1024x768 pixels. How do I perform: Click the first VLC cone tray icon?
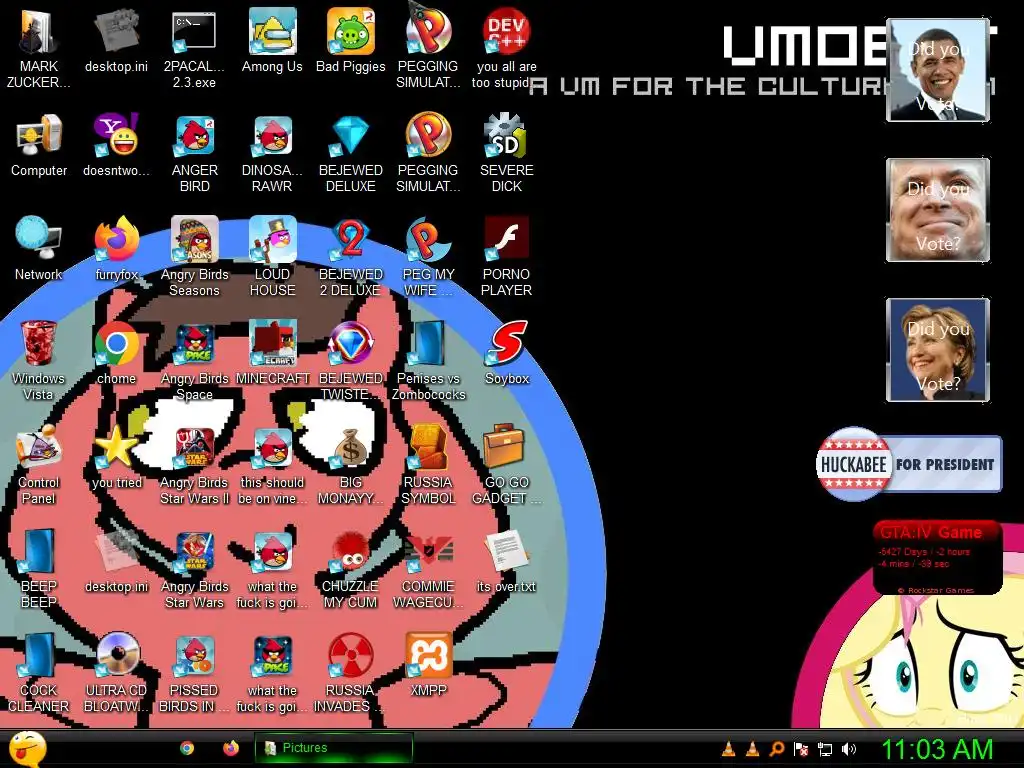pos(728,749)
